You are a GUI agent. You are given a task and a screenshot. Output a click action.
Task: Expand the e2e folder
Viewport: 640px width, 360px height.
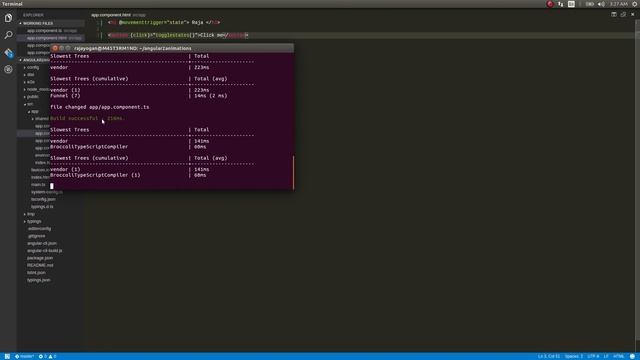[31, 82]
